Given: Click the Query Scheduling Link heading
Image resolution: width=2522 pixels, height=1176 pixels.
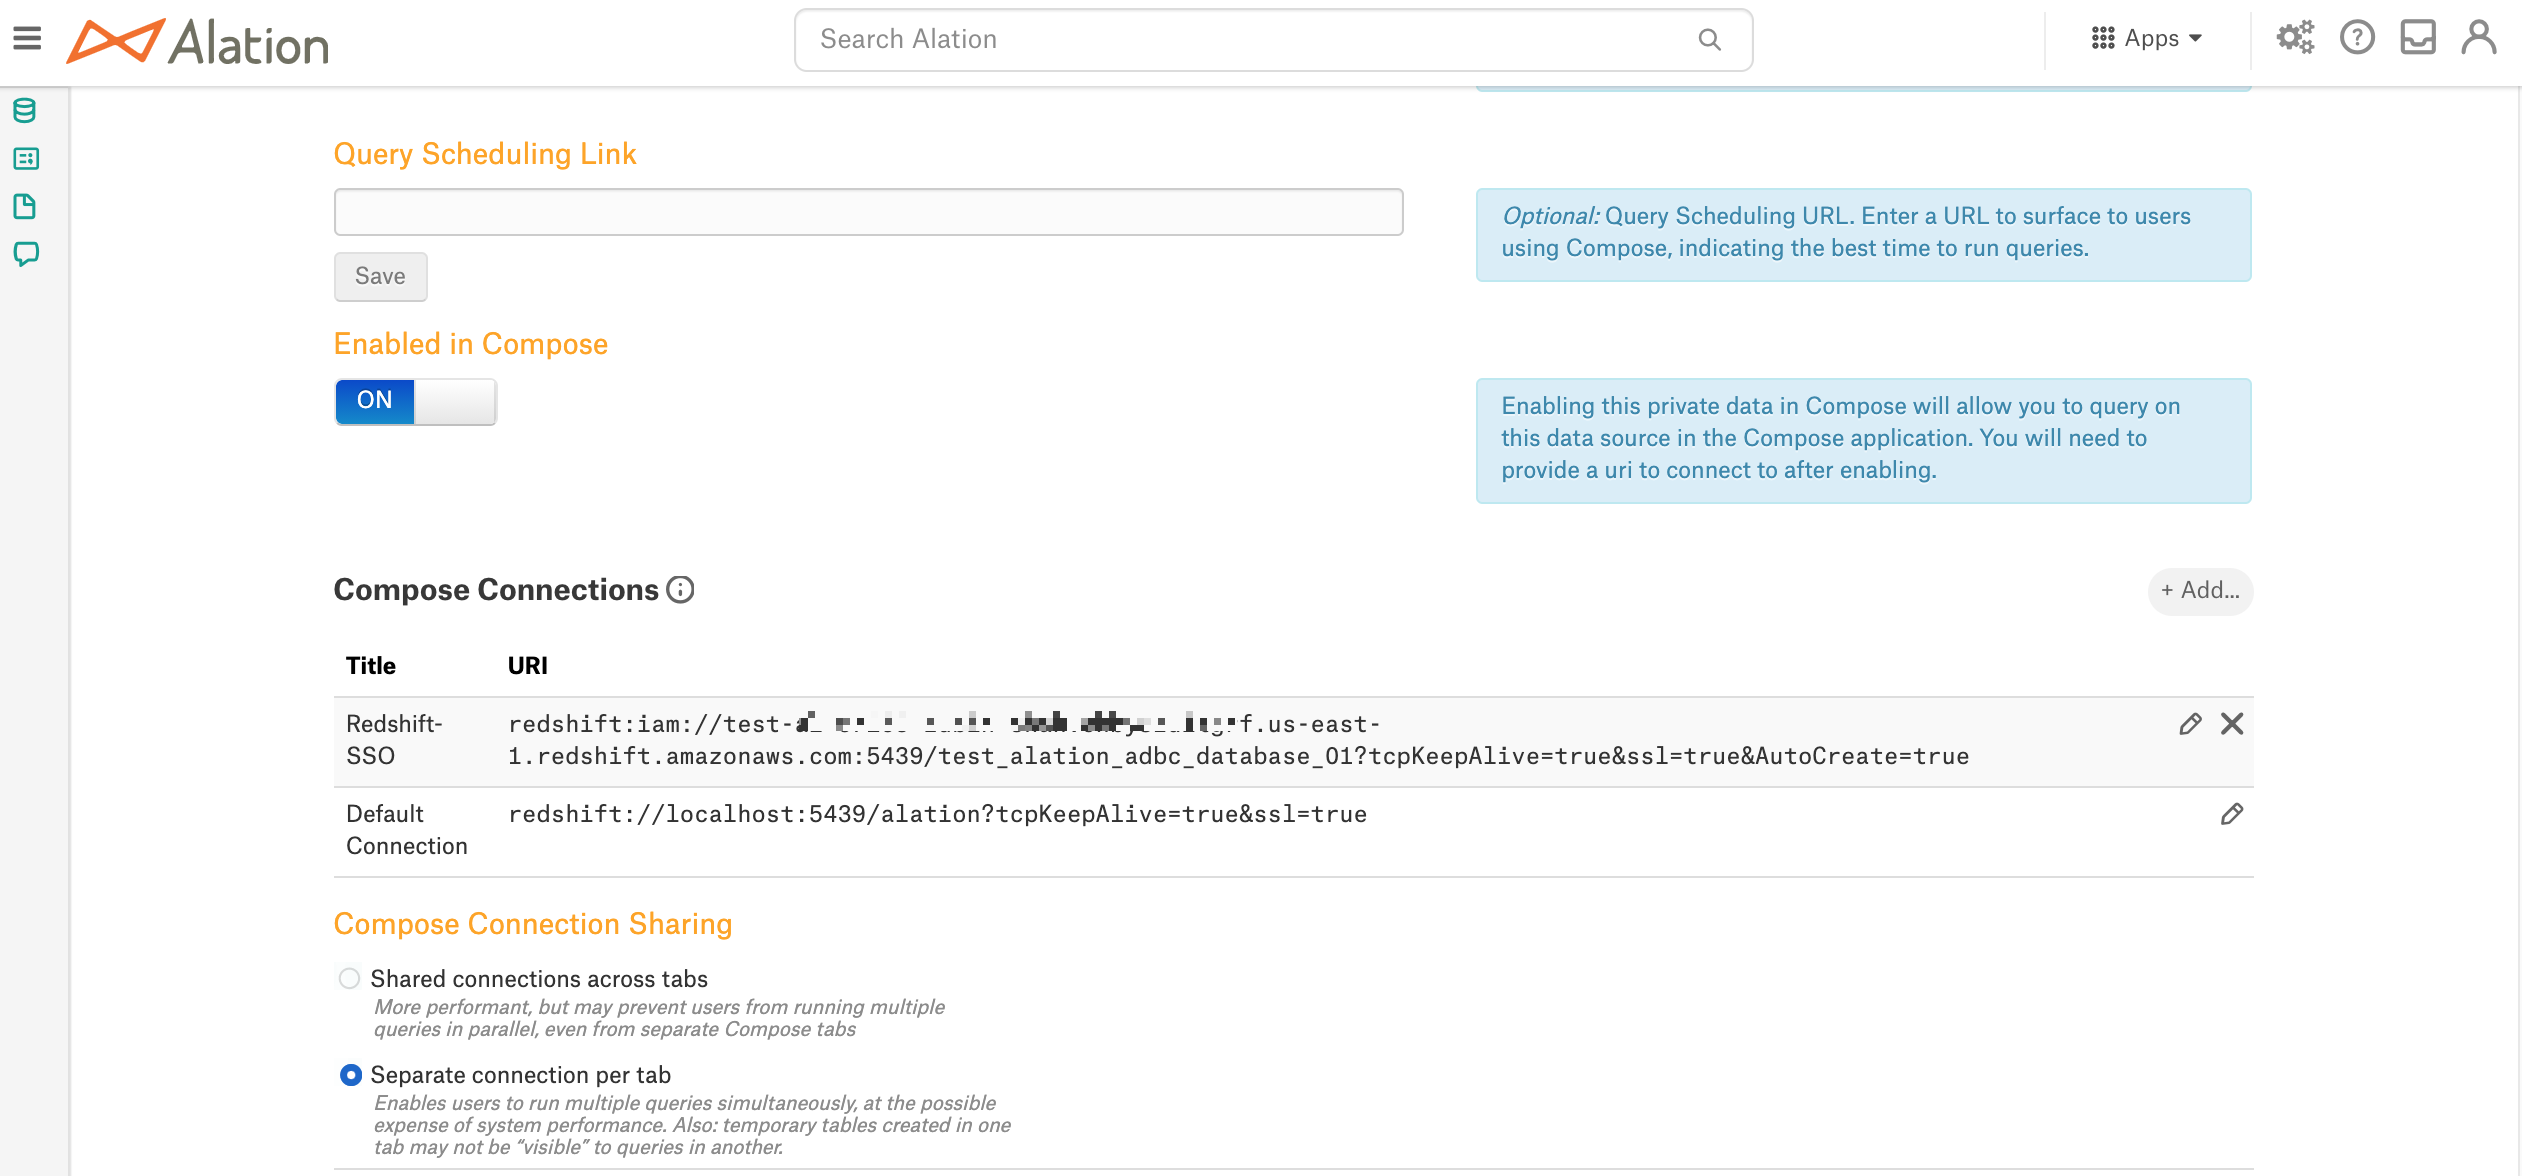Looking at the screenshot, I should (x=485, y=154).
